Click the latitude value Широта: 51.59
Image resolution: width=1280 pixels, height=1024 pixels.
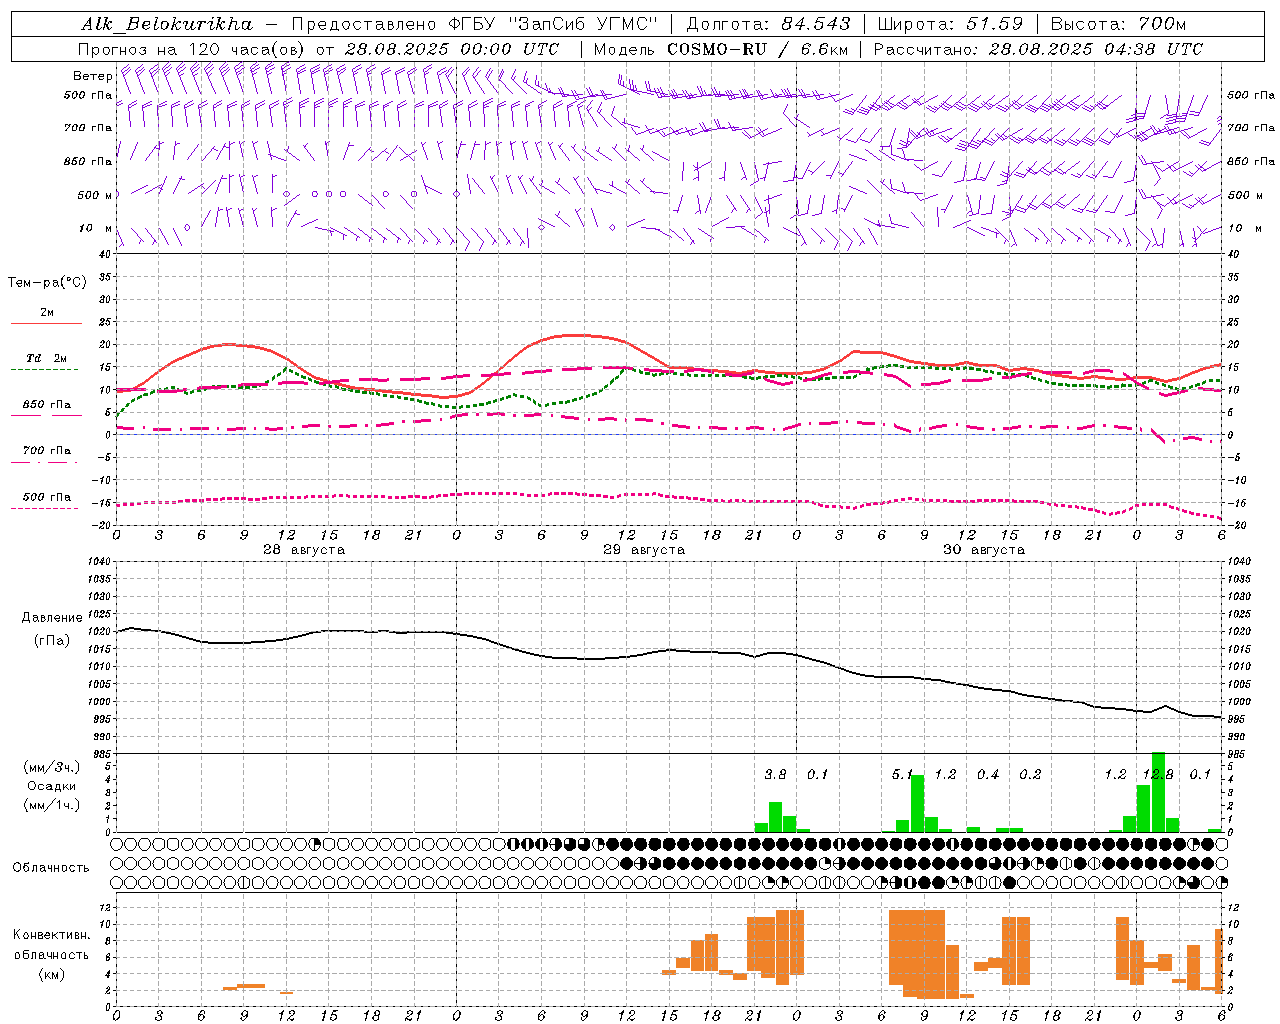(x=950, y=23)
